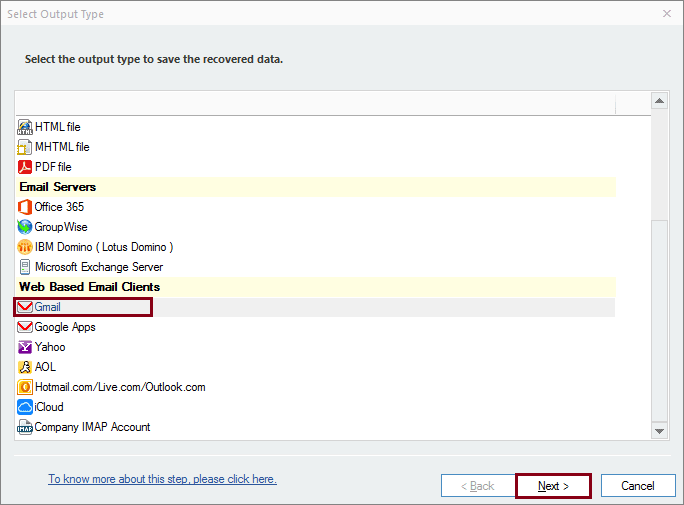Click the Next button
The width and height of the screenshot is (684, 505).
[553, 486]
